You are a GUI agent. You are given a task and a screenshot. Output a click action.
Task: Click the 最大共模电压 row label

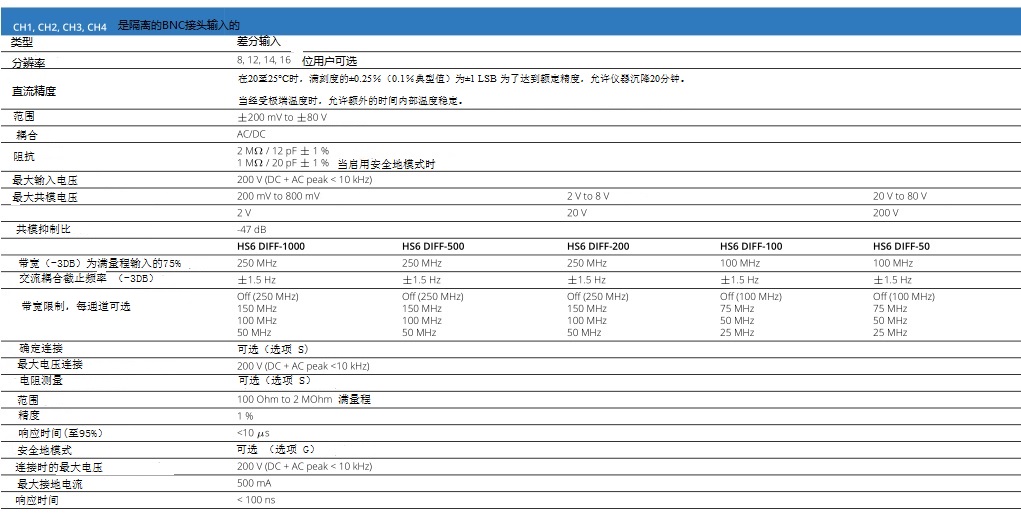coord(45,198)
